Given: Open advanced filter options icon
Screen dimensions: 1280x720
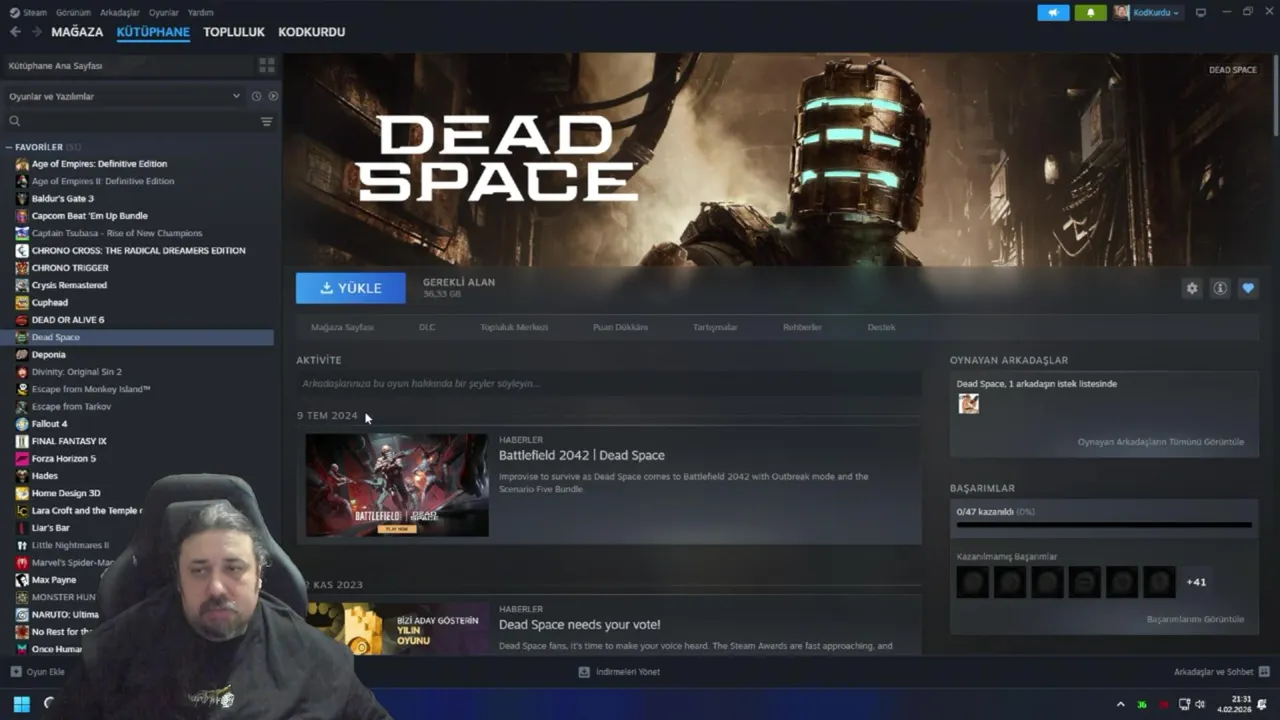Looking at the screenshot, I should coord(267,121).
